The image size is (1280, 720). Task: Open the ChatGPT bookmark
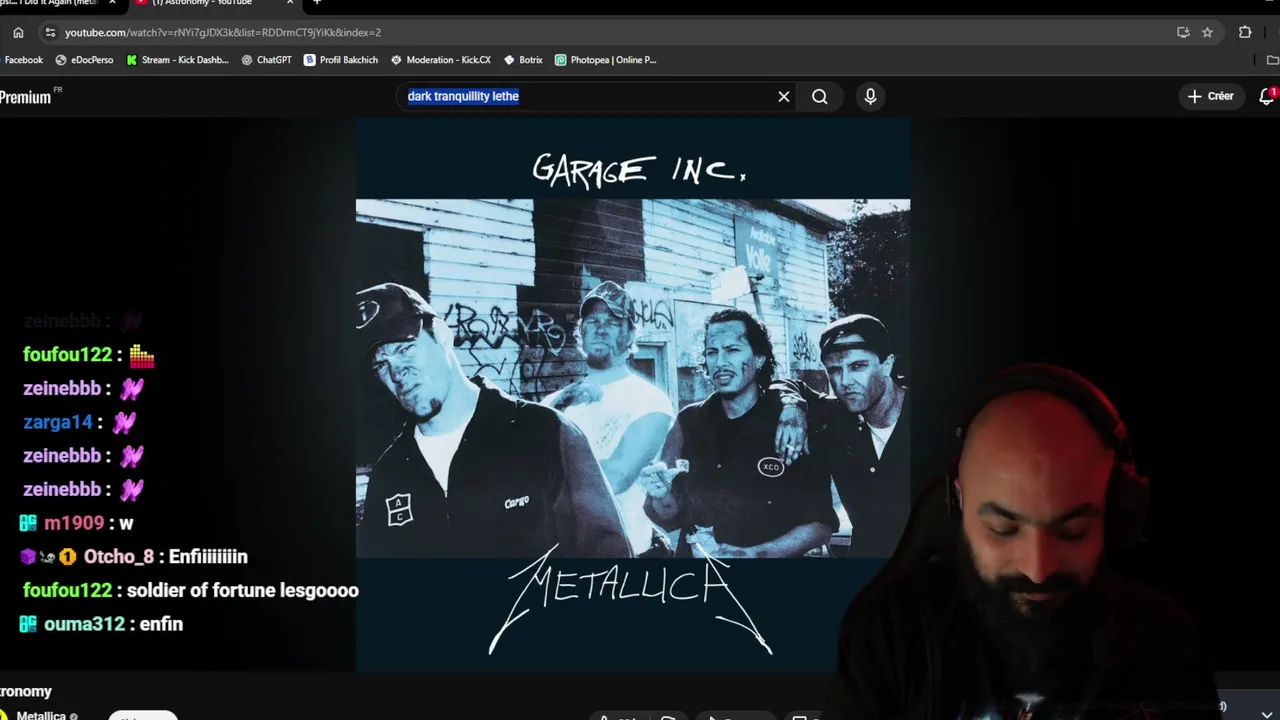pyautogui.click(x=266, y=60)
